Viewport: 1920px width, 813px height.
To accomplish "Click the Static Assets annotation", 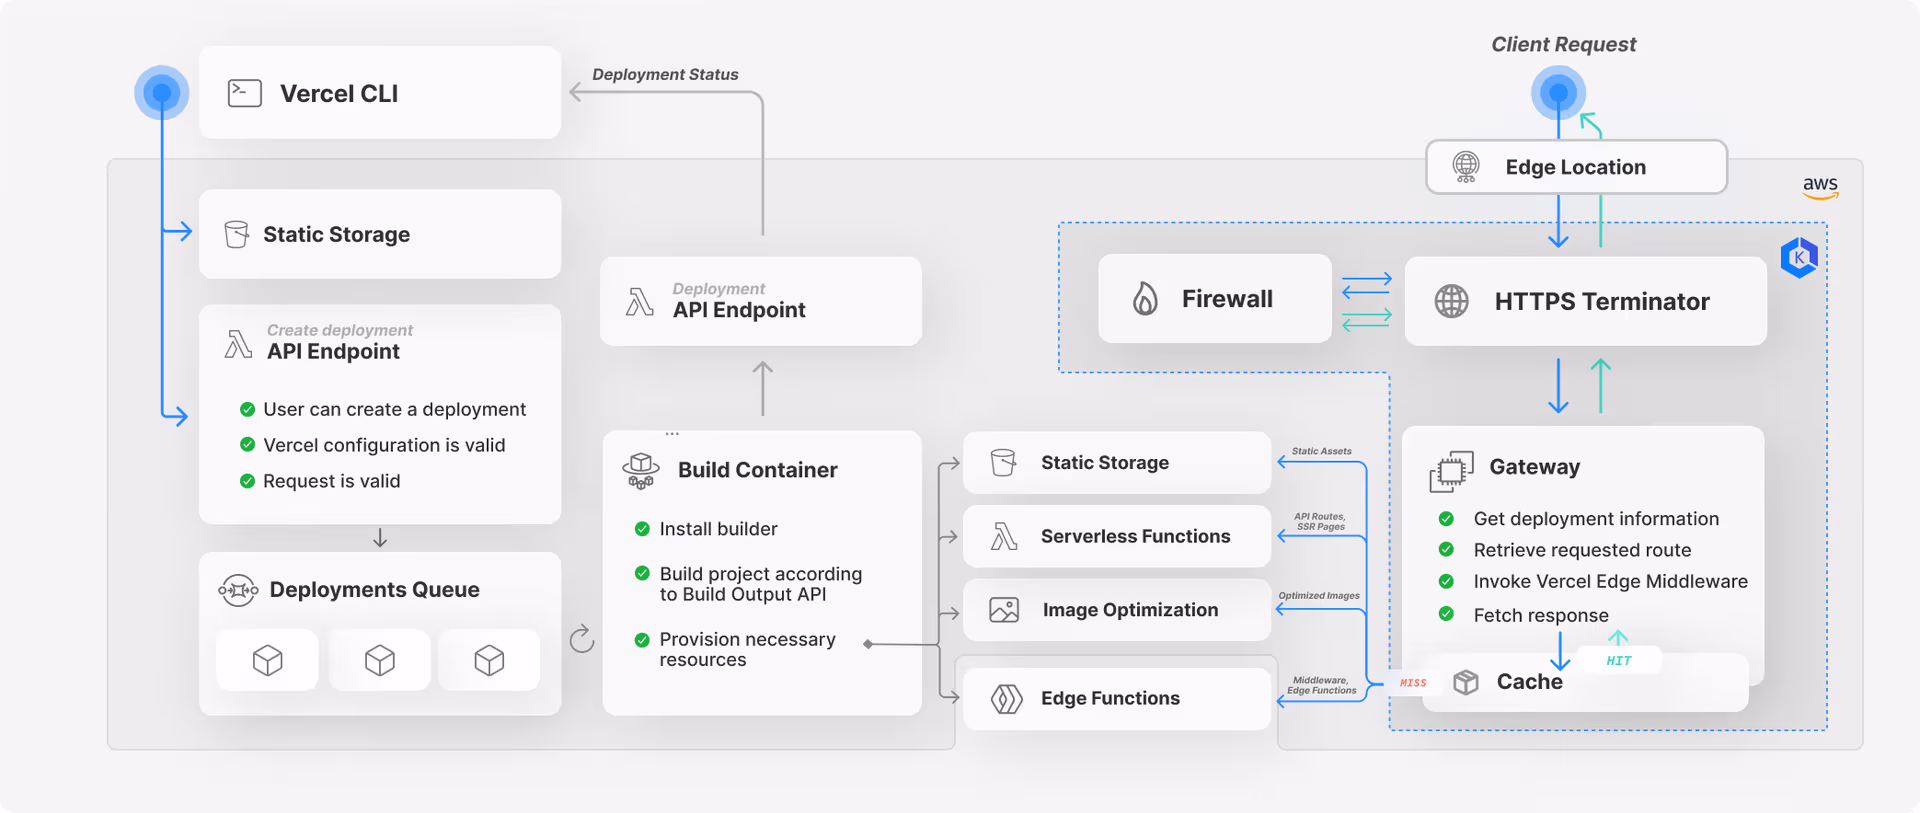I will click(1321, 451).
